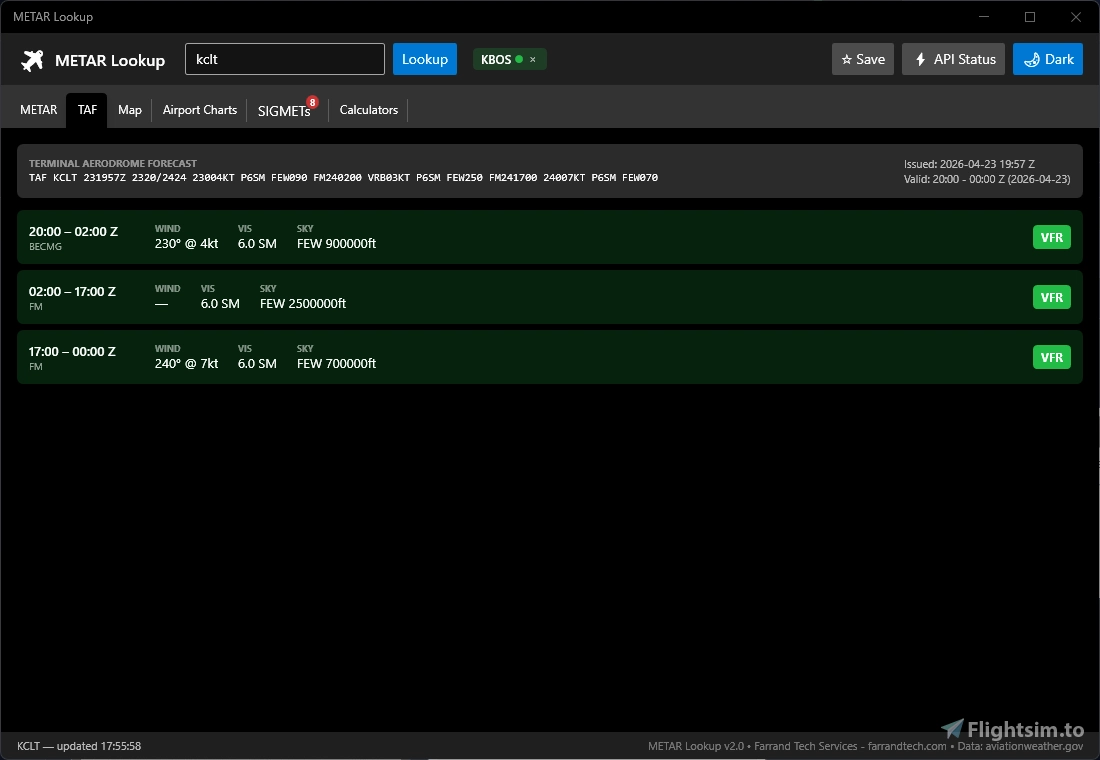Click the Valid: 20:00 - 00:00 Z text

987,179
